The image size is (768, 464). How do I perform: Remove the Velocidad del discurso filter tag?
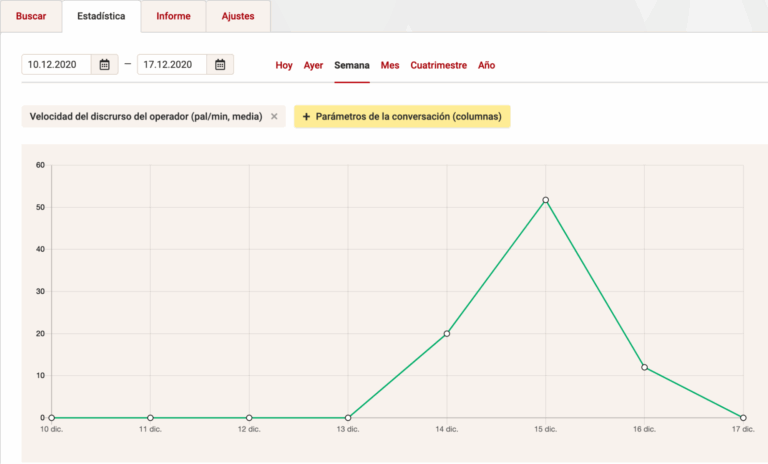[274, 117]
